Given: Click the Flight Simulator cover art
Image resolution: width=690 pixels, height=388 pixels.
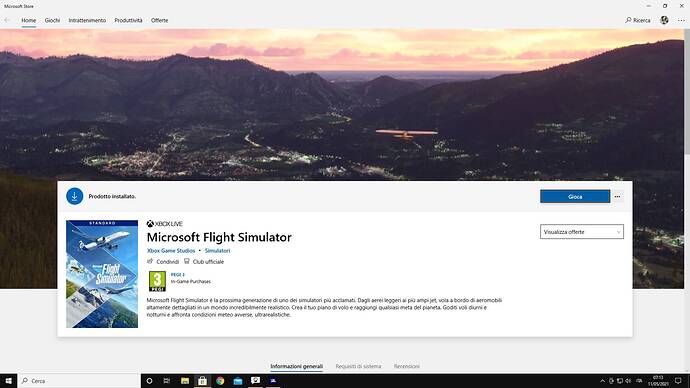Looking at the screenshot, I should point(102,274).
